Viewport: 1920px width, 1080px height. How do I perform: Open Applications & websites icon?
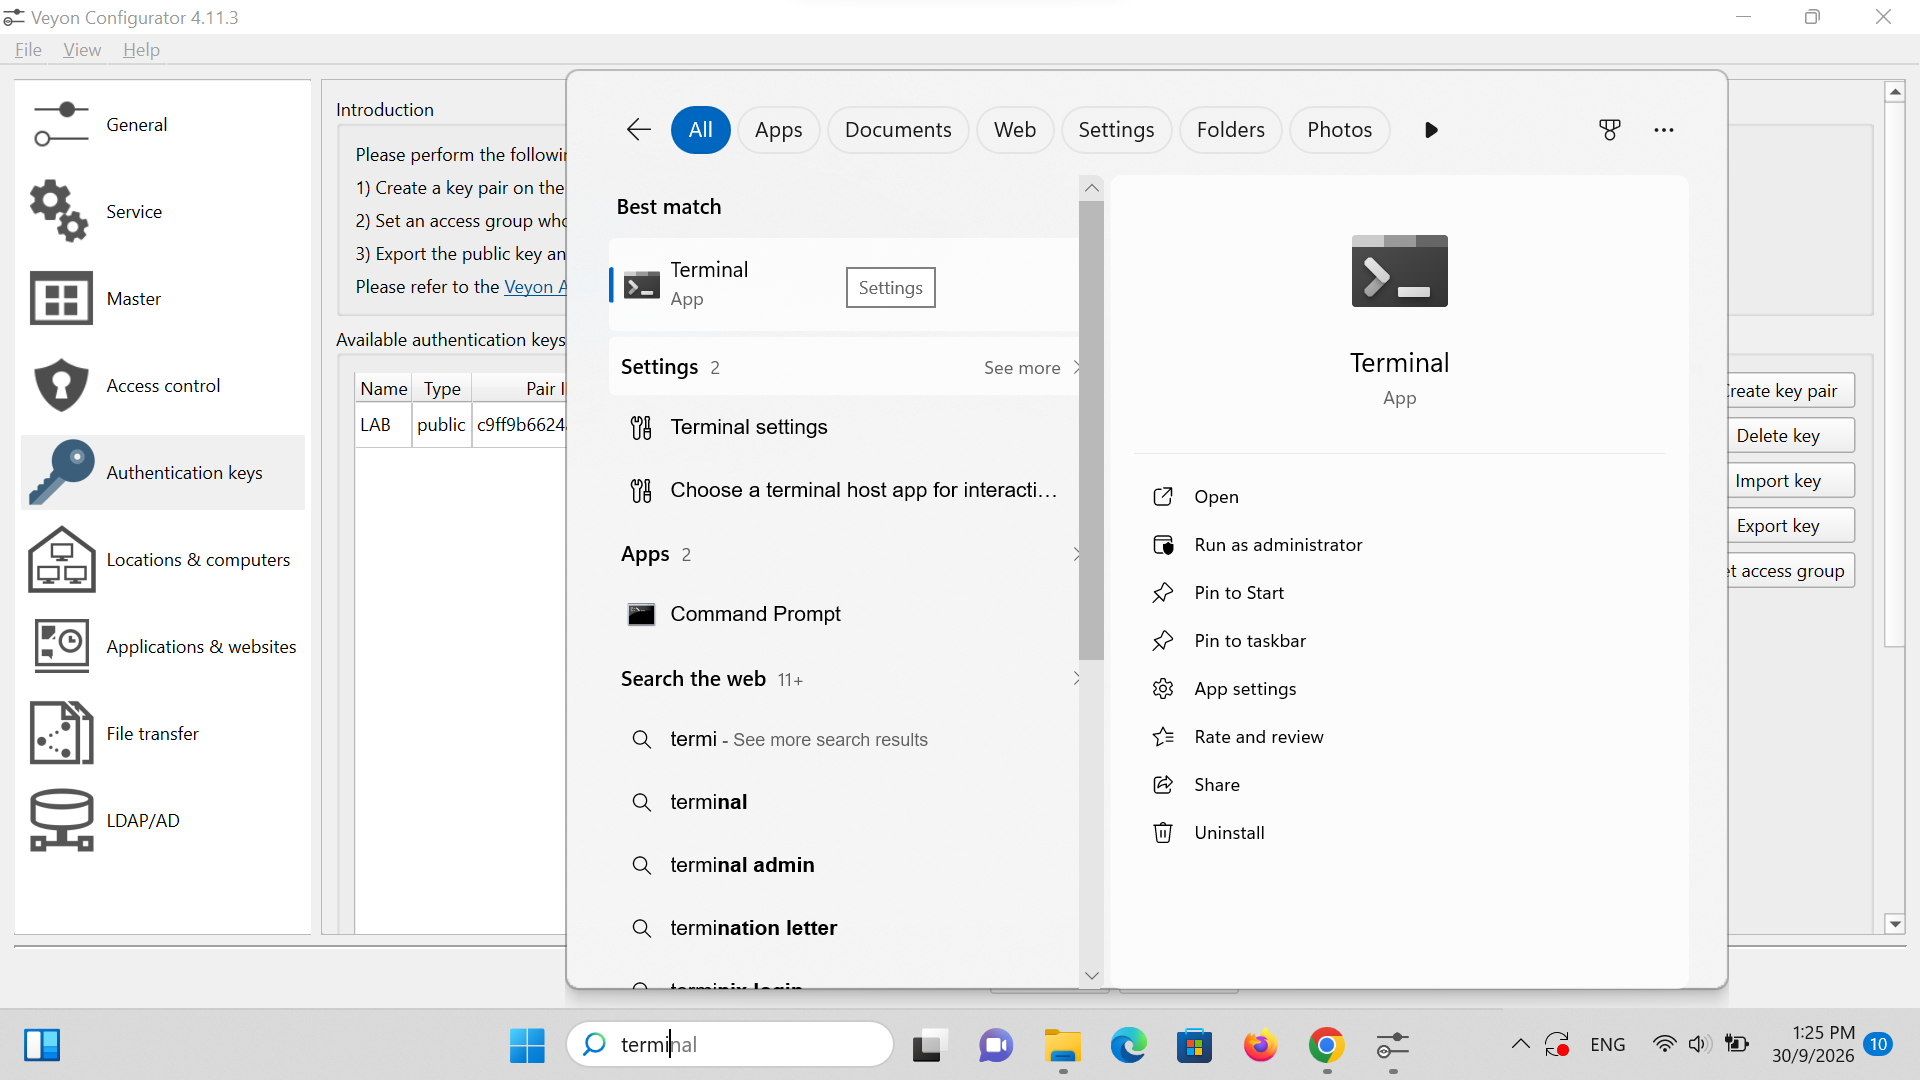(x=61, y=646)
